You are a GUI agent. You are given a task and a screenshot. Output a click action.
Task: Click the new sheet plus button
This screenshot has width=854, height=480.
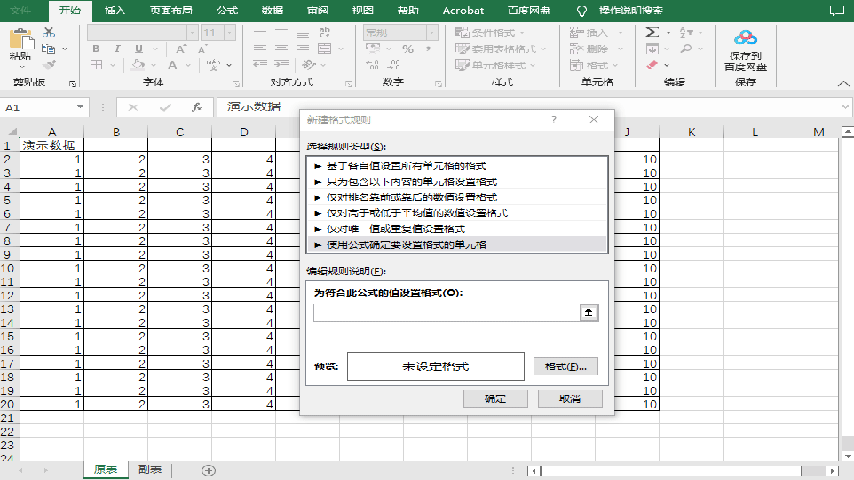(x=209, y=470)
